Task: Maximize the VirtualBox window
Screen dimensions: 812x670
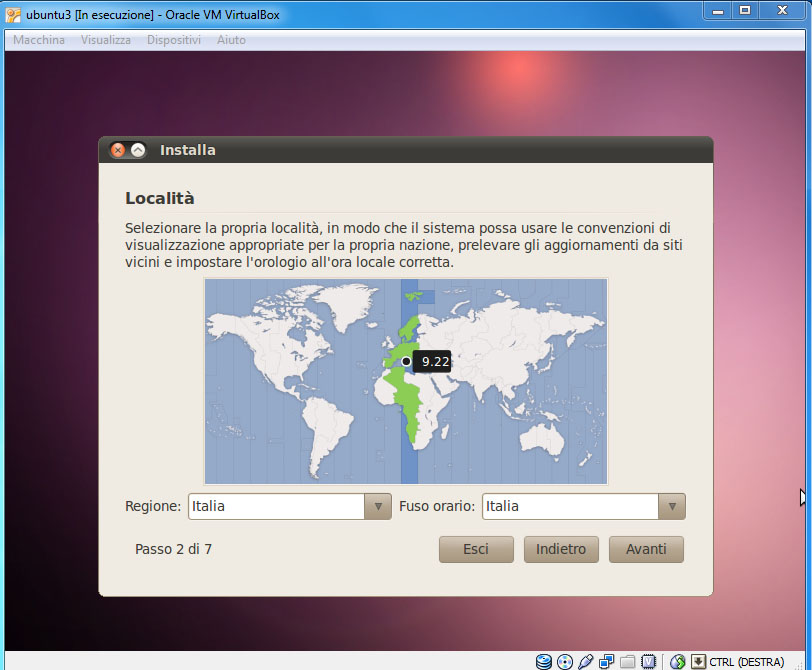Action: coord(745,11)
